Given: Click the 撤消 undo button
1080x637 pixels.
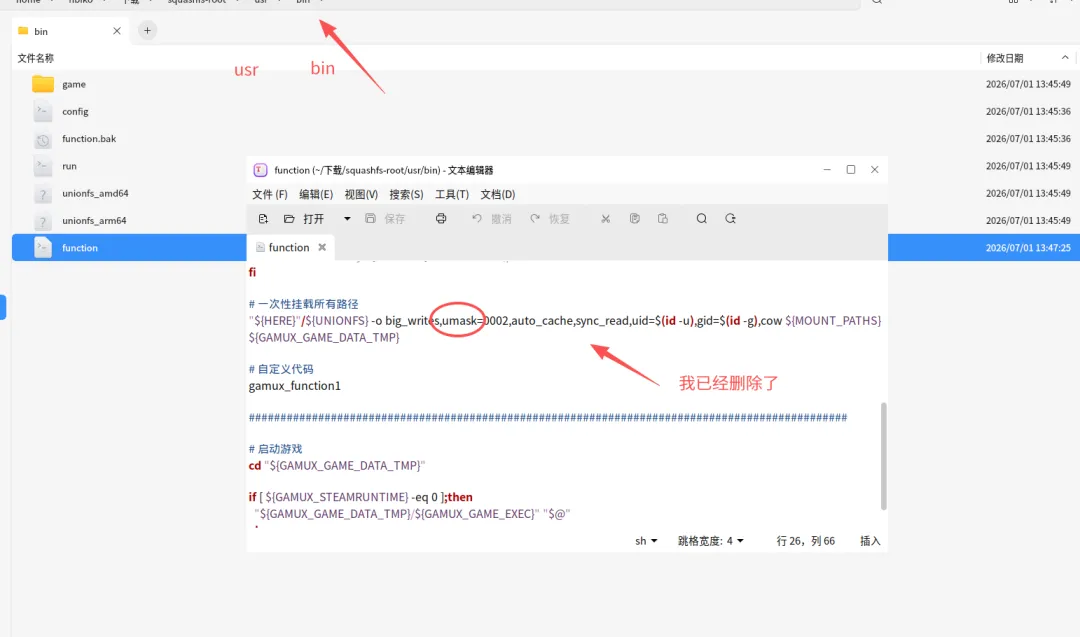Looking at the screenshot, I should coord(492,219).
